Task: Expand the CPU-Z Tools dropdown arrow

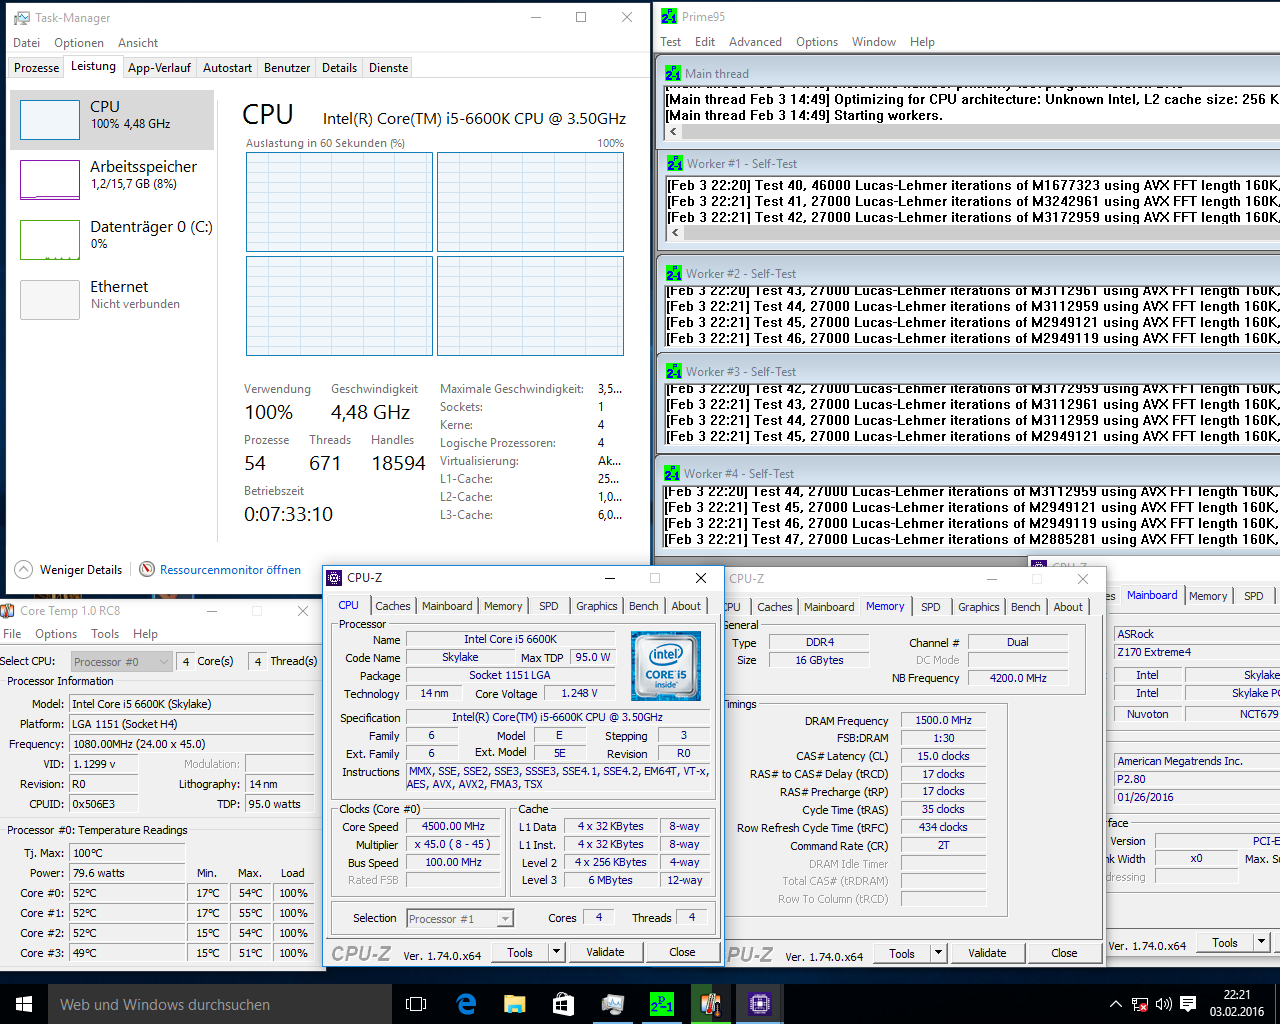Action: (557, 952)
